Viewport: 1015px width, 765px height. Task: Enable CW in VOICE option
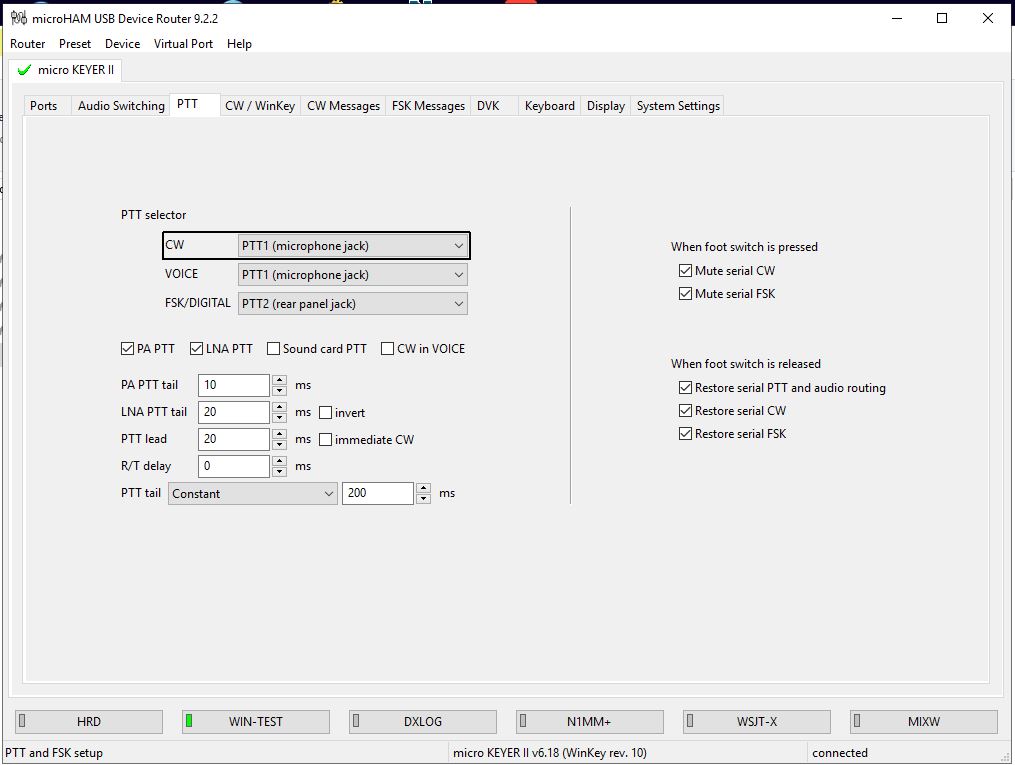(x=388, y=349)
